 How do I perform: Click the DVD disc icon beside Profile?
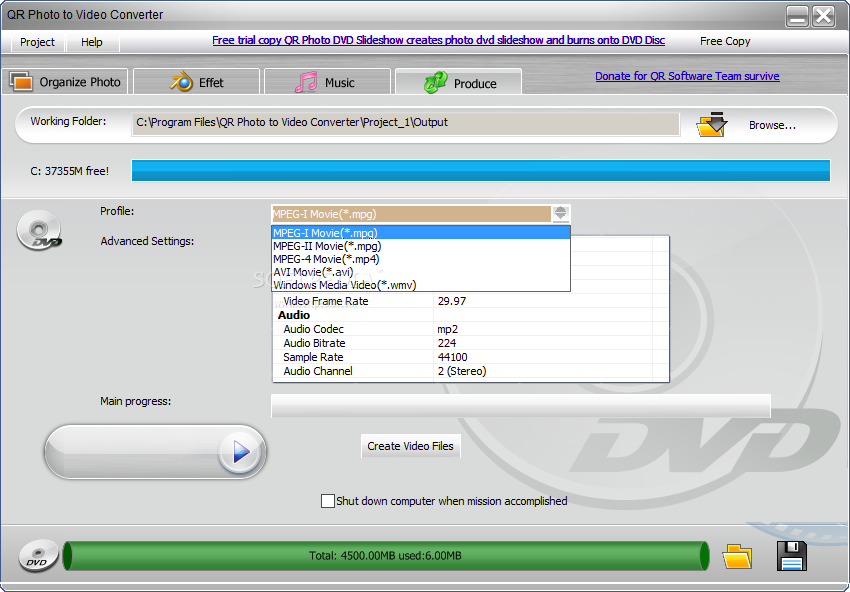[x=39, y=230]
